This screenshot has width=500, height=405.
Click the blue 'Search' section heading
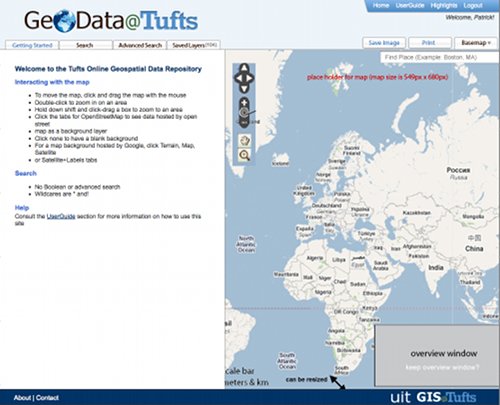tap(26, 173)
